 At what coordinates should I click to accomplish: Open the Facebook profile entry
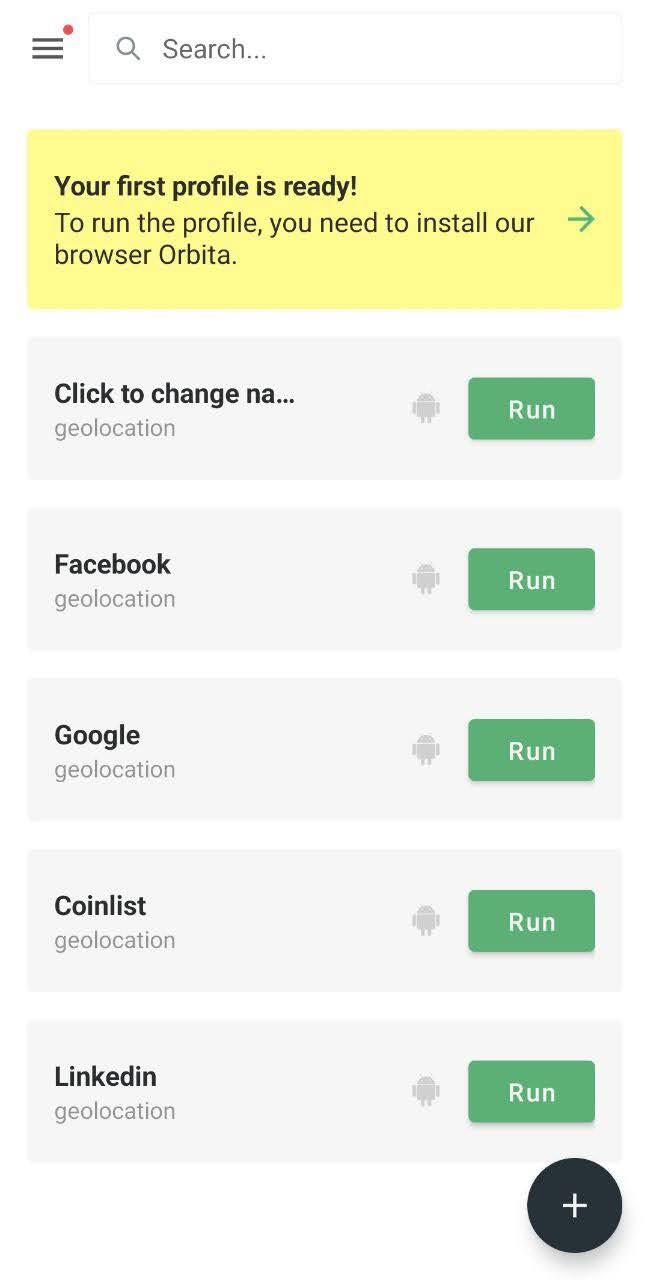[112, 563]
